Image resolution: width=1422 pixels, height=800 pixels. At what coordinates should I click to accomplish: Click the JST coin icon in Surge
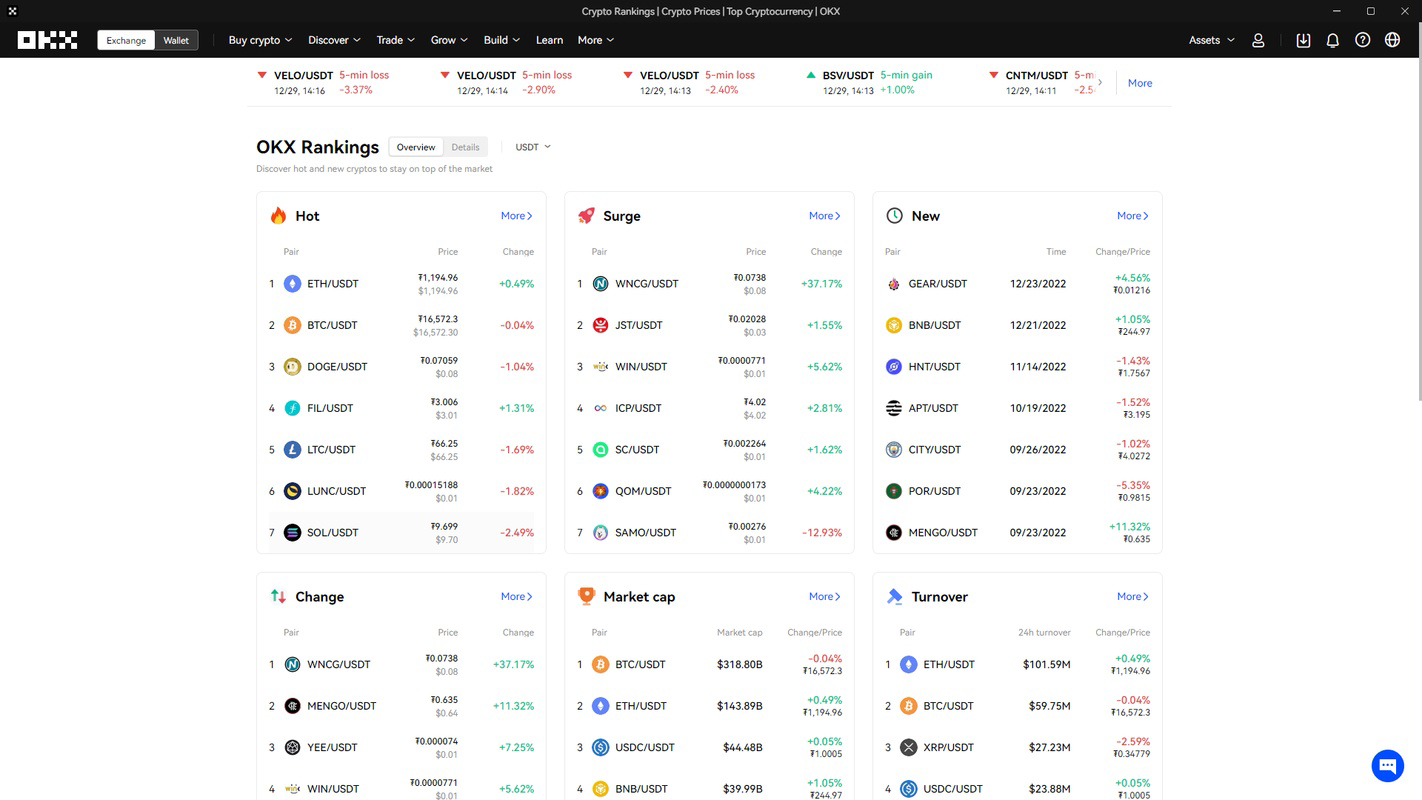[600, 325]
